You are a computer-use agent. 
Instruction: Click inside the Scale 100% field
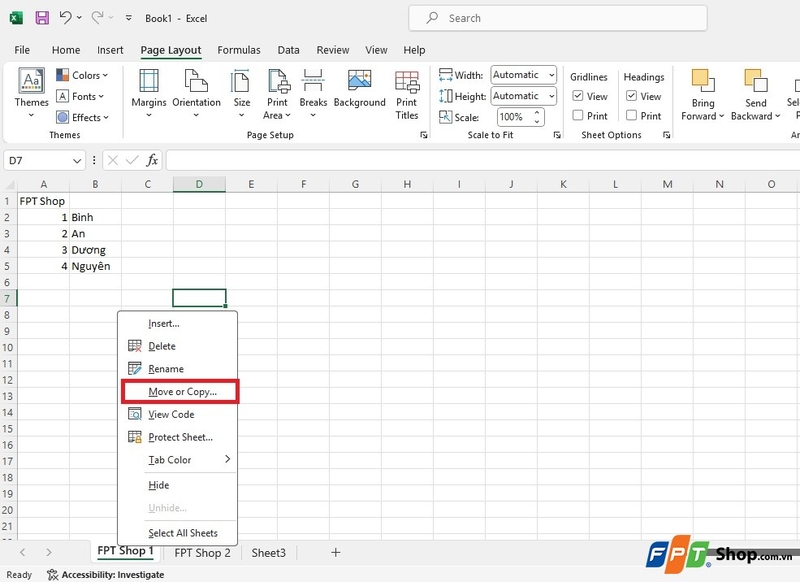514,117
